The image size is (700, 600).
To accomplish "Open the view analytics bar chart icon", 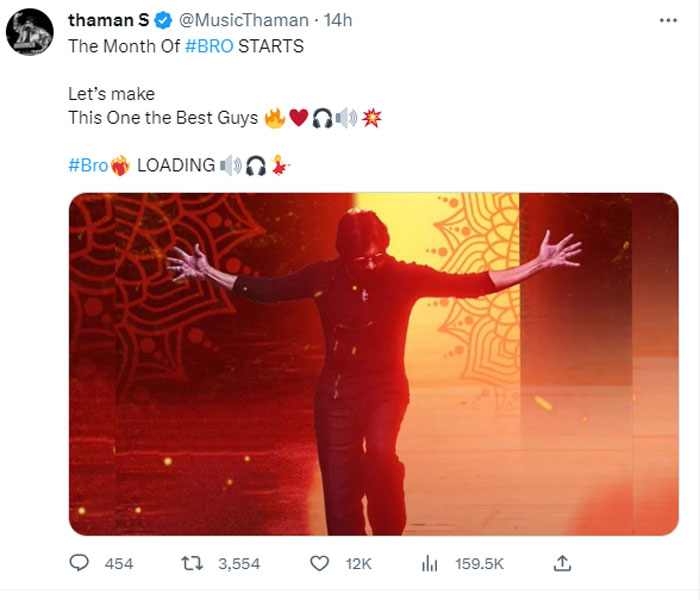I will tap(430, 564).
